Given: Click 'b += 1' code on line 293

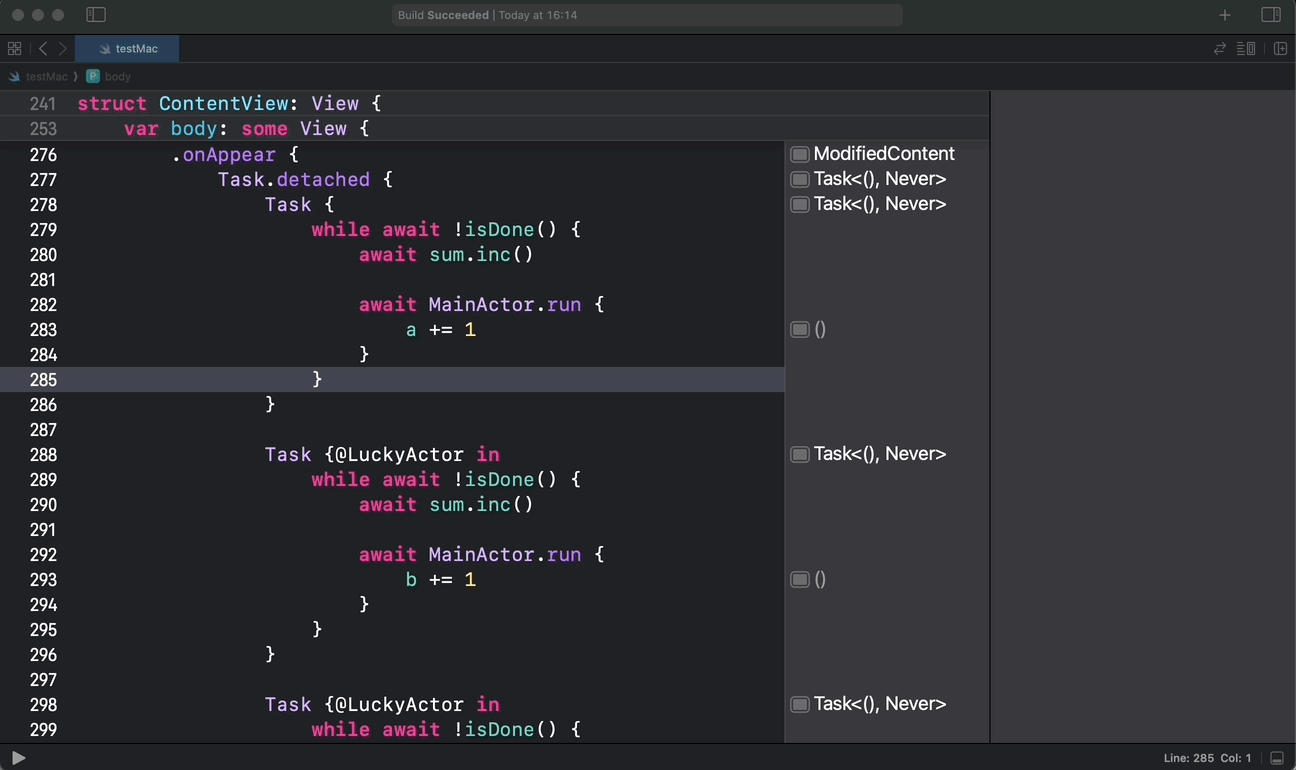Looking at the screenshot, I should (441, 580).
